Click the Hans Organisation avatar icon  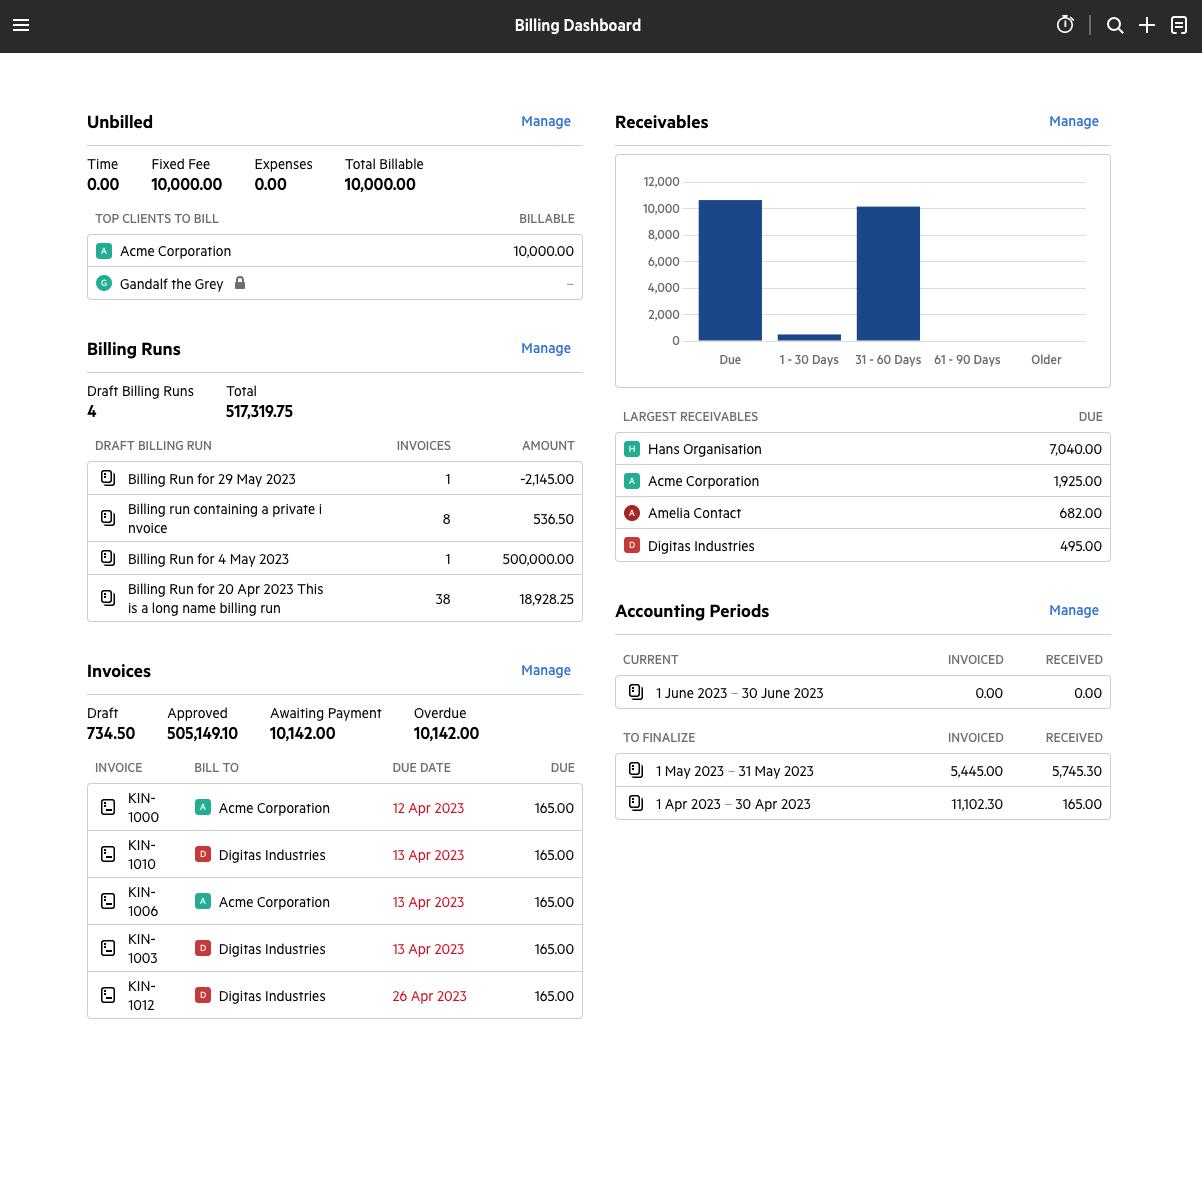[631, 449]
